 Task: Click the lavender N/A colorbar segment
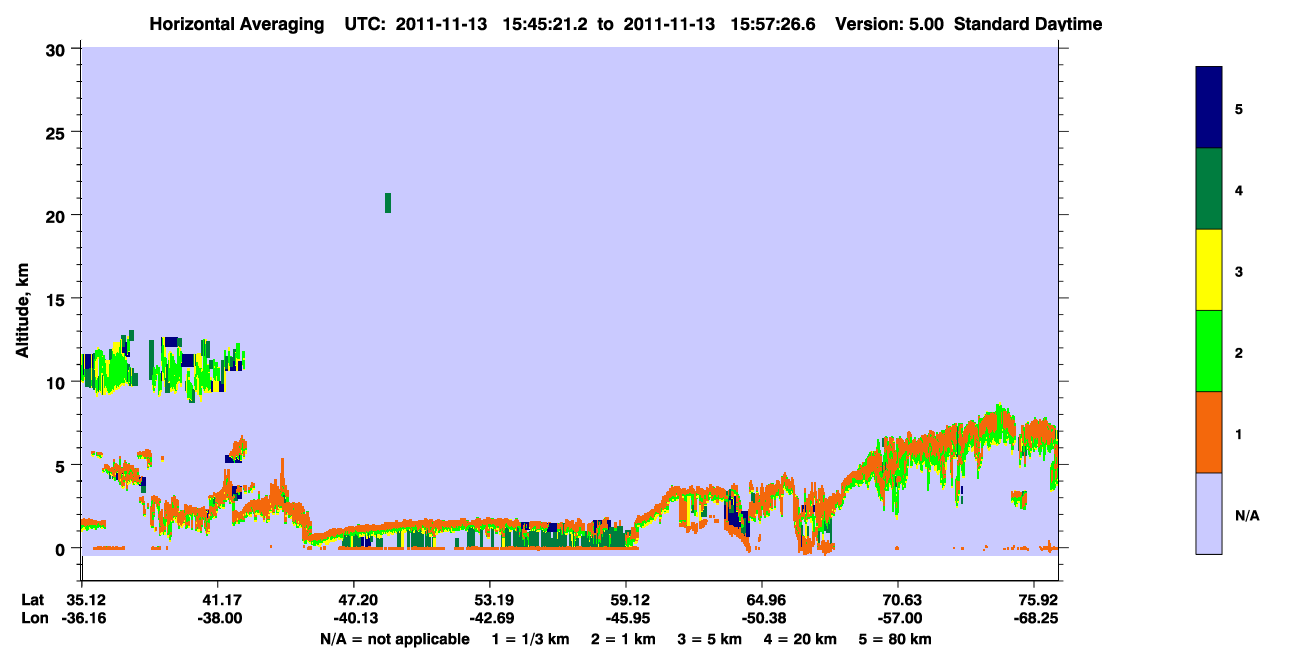coord(1209,513)
